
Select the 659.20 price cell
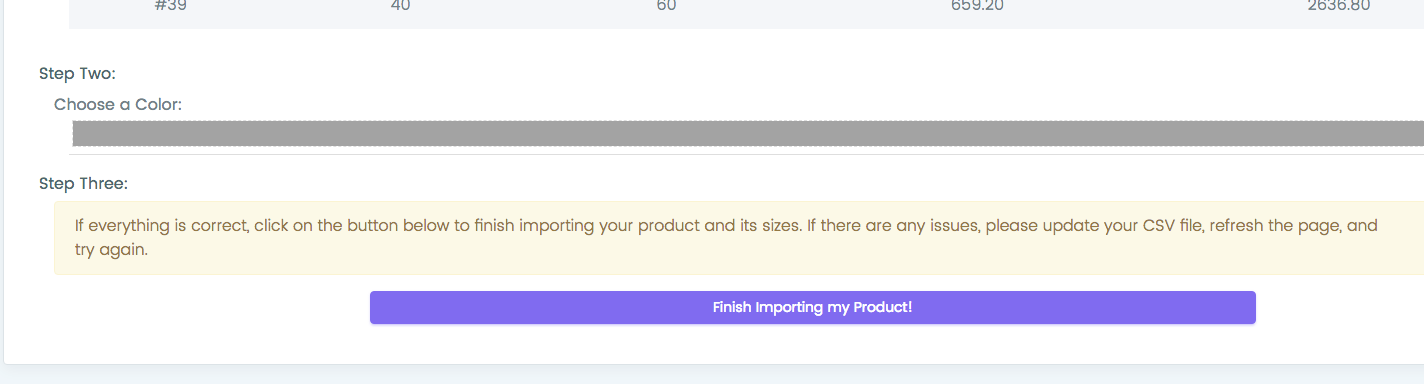click(x=977, y=6)
